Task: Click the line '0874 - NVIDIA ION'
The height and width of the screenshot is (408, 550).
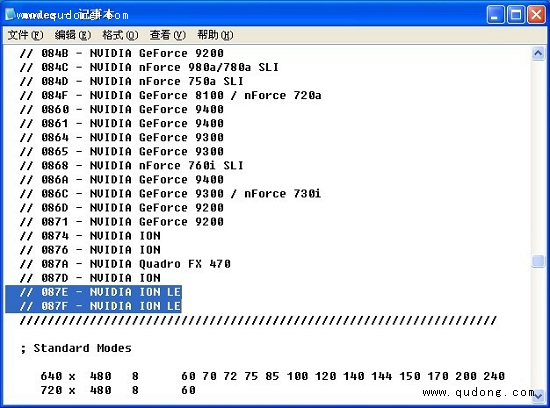Action: coord(90,236)
